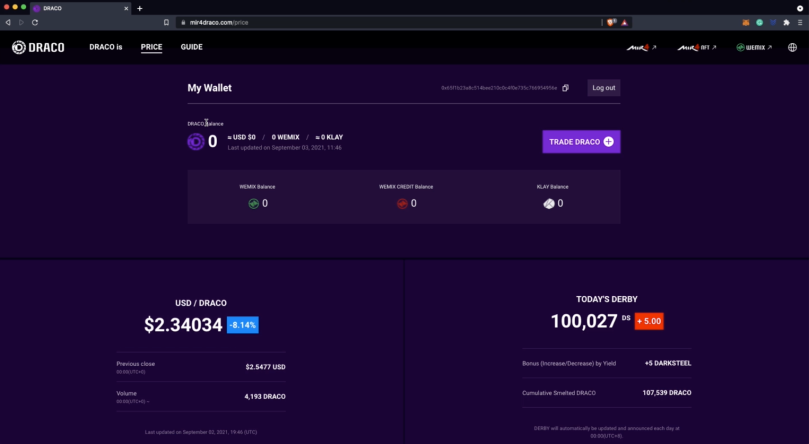Open the MIR4 external link
Image resolution: width=809 pixels, height=444 pixels.
641,47
